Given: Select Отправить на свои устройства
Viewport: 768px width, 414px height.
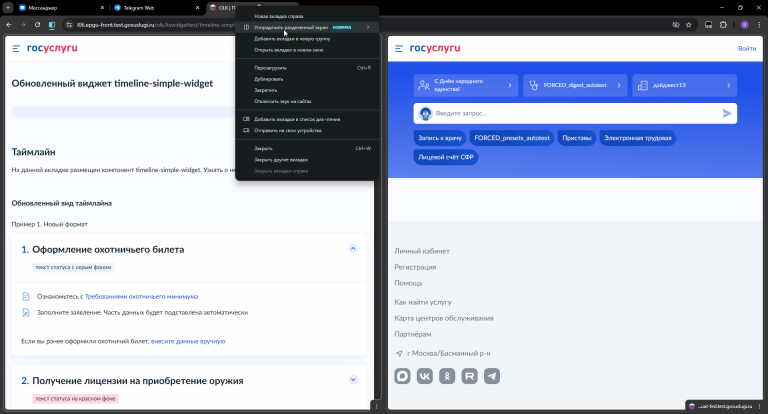Looking at the screenshot, I should pyautogui.click(x=307, y=130).
